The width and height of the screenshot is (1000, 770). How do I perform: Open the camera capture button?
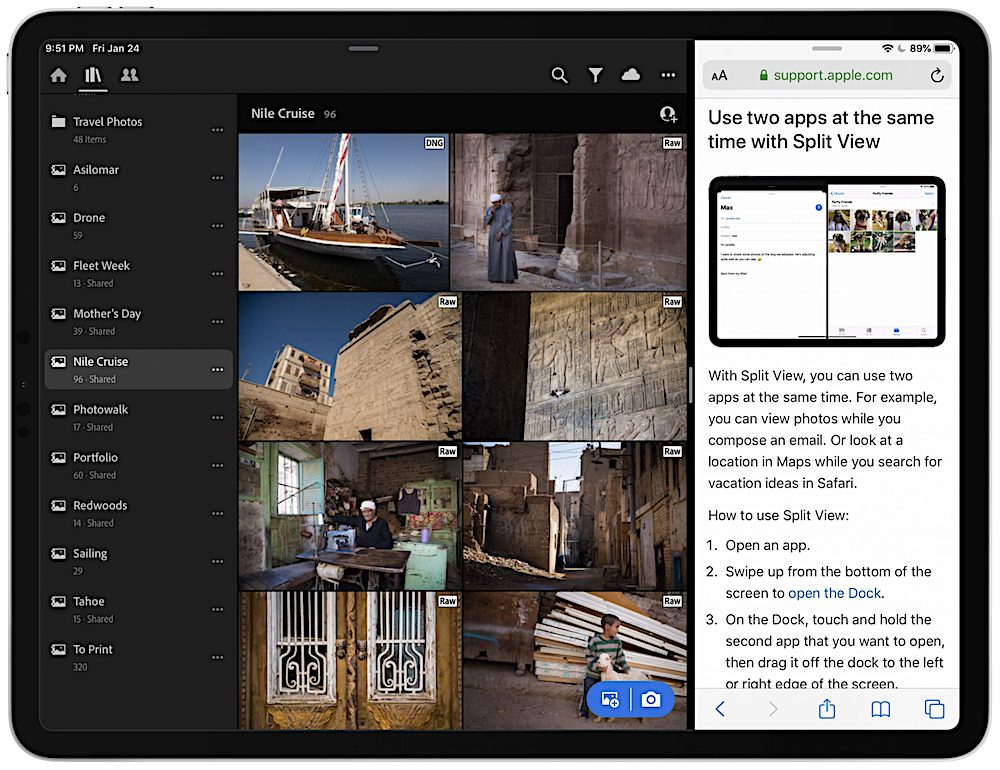point(651,700)
